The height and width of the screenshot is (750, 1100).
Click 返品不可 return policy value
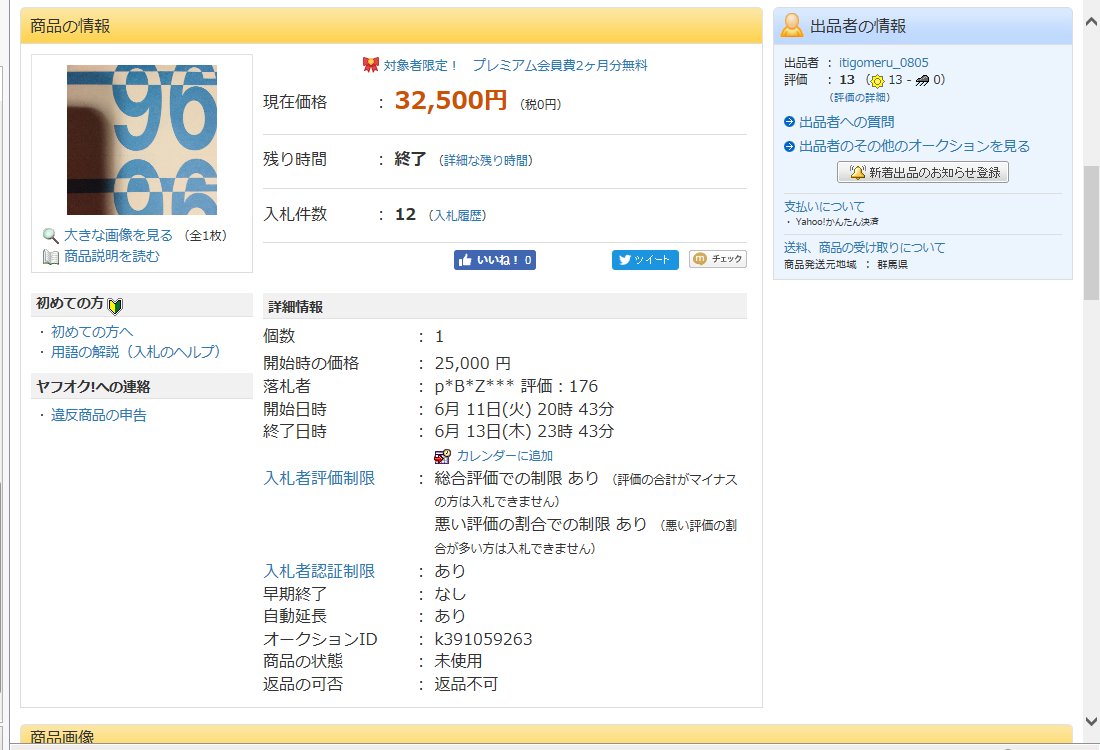[x=466, y=684]
